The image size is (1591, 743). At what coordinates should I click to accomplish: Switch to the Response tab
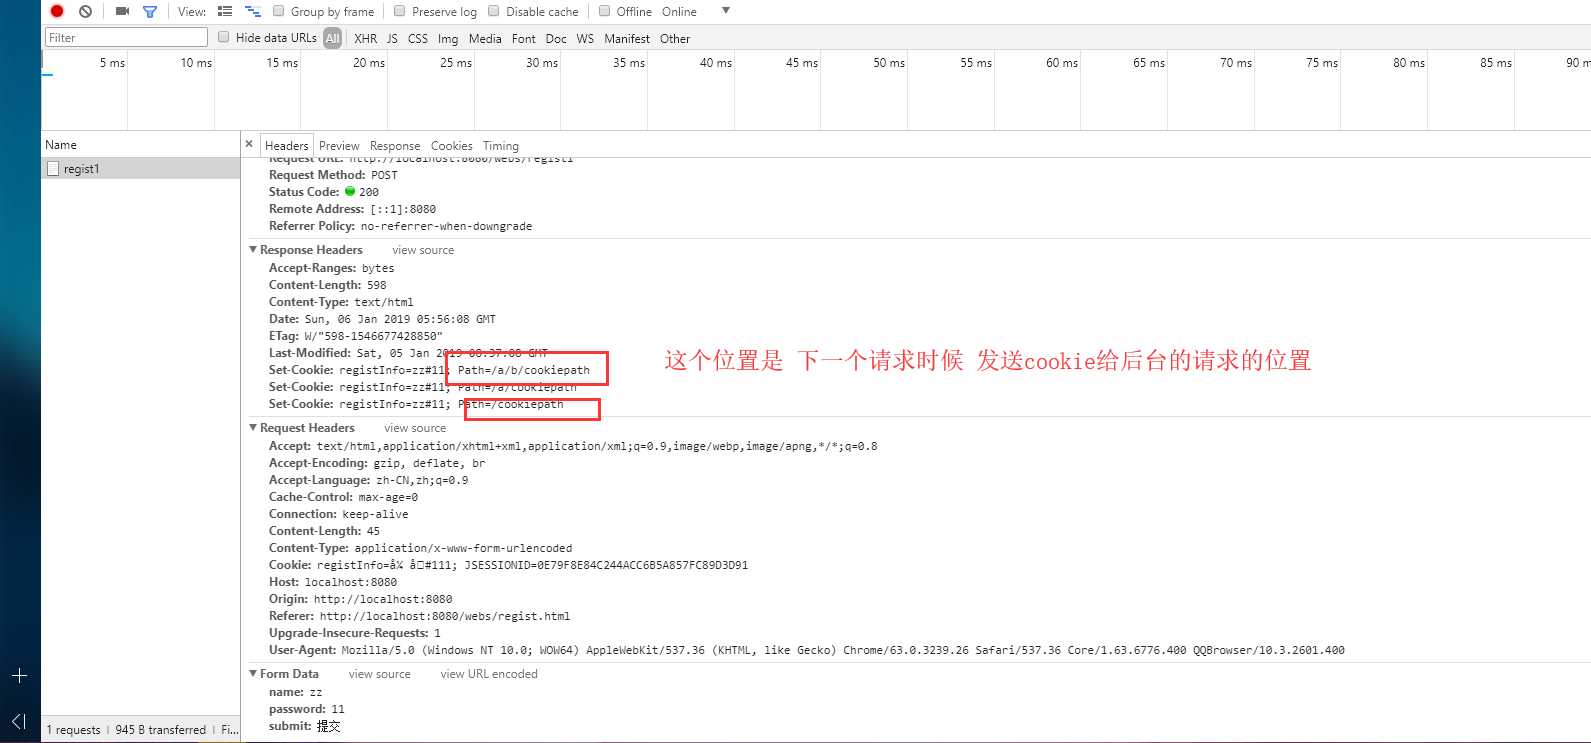395,145
